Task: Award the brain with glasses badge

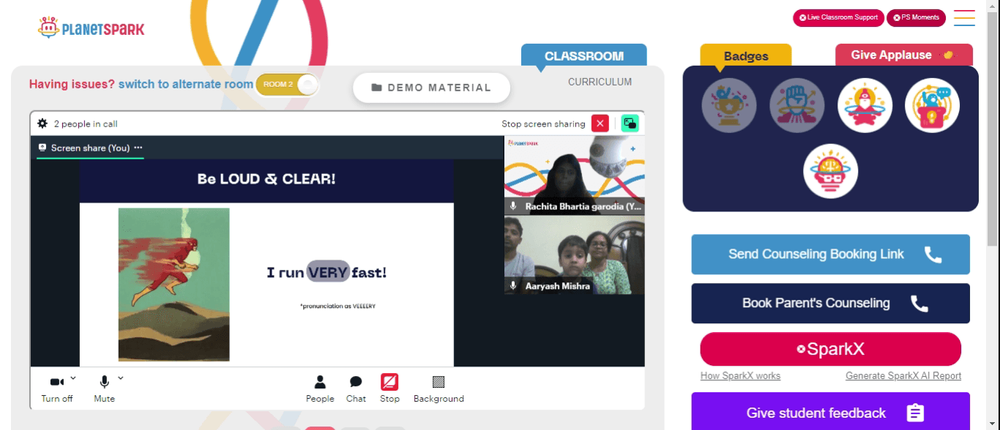Action: coord(830,171)
